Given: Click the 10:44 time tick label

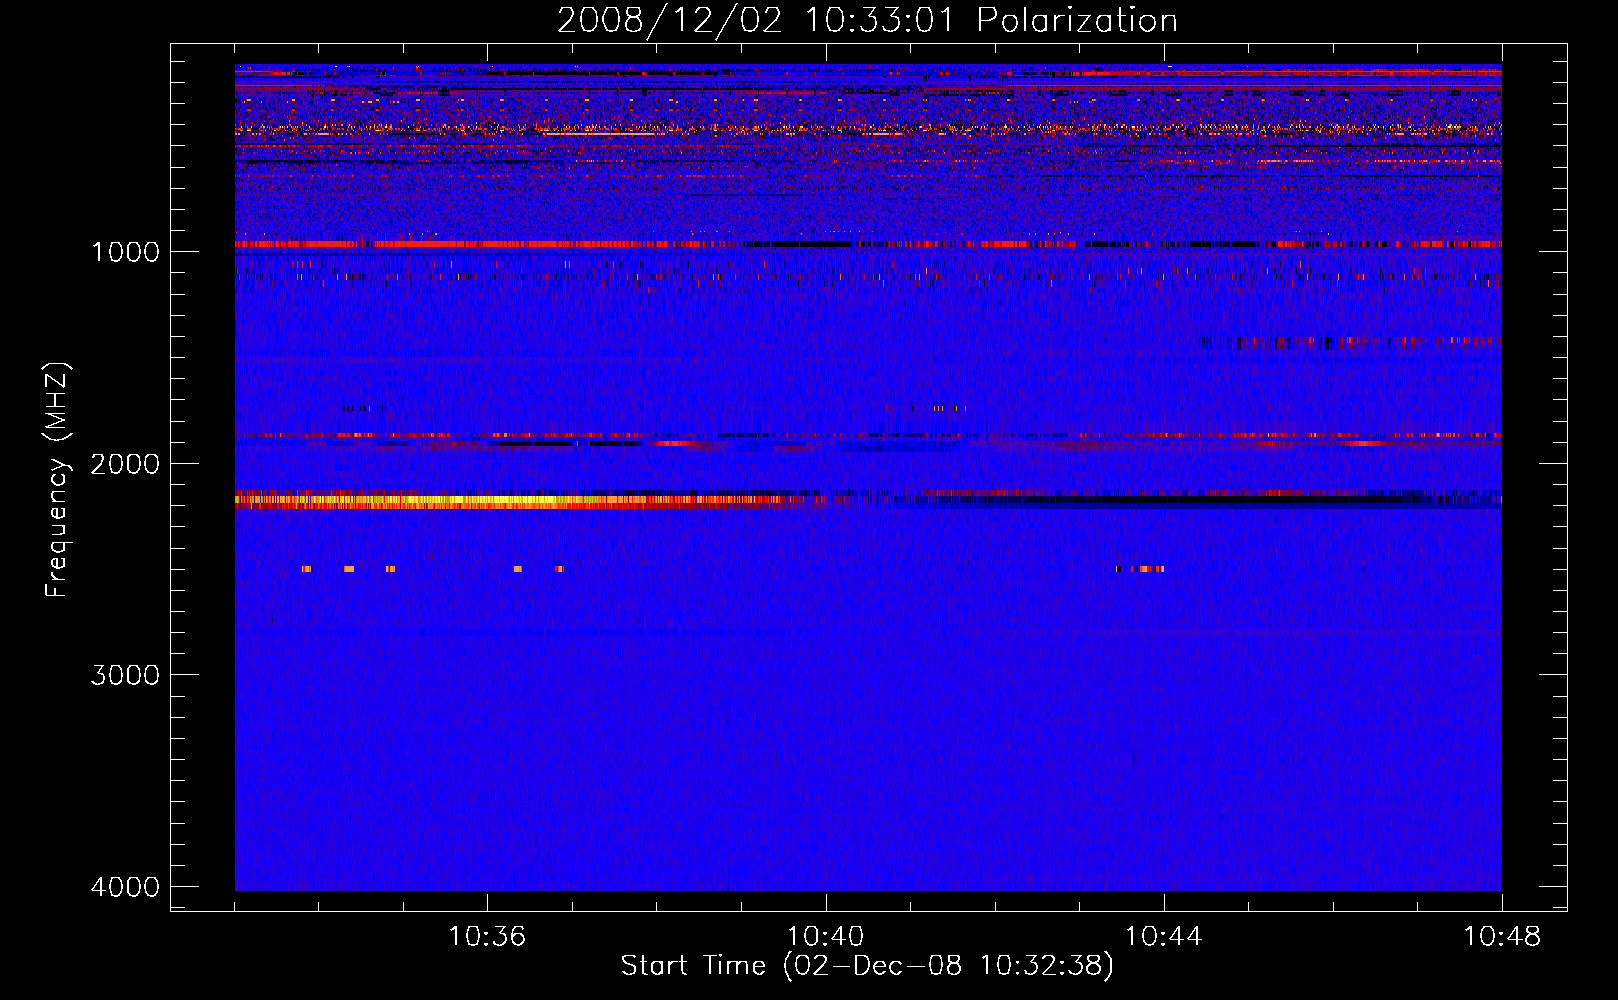Looking at the screenshot, I should click(x=1164, y=937).
